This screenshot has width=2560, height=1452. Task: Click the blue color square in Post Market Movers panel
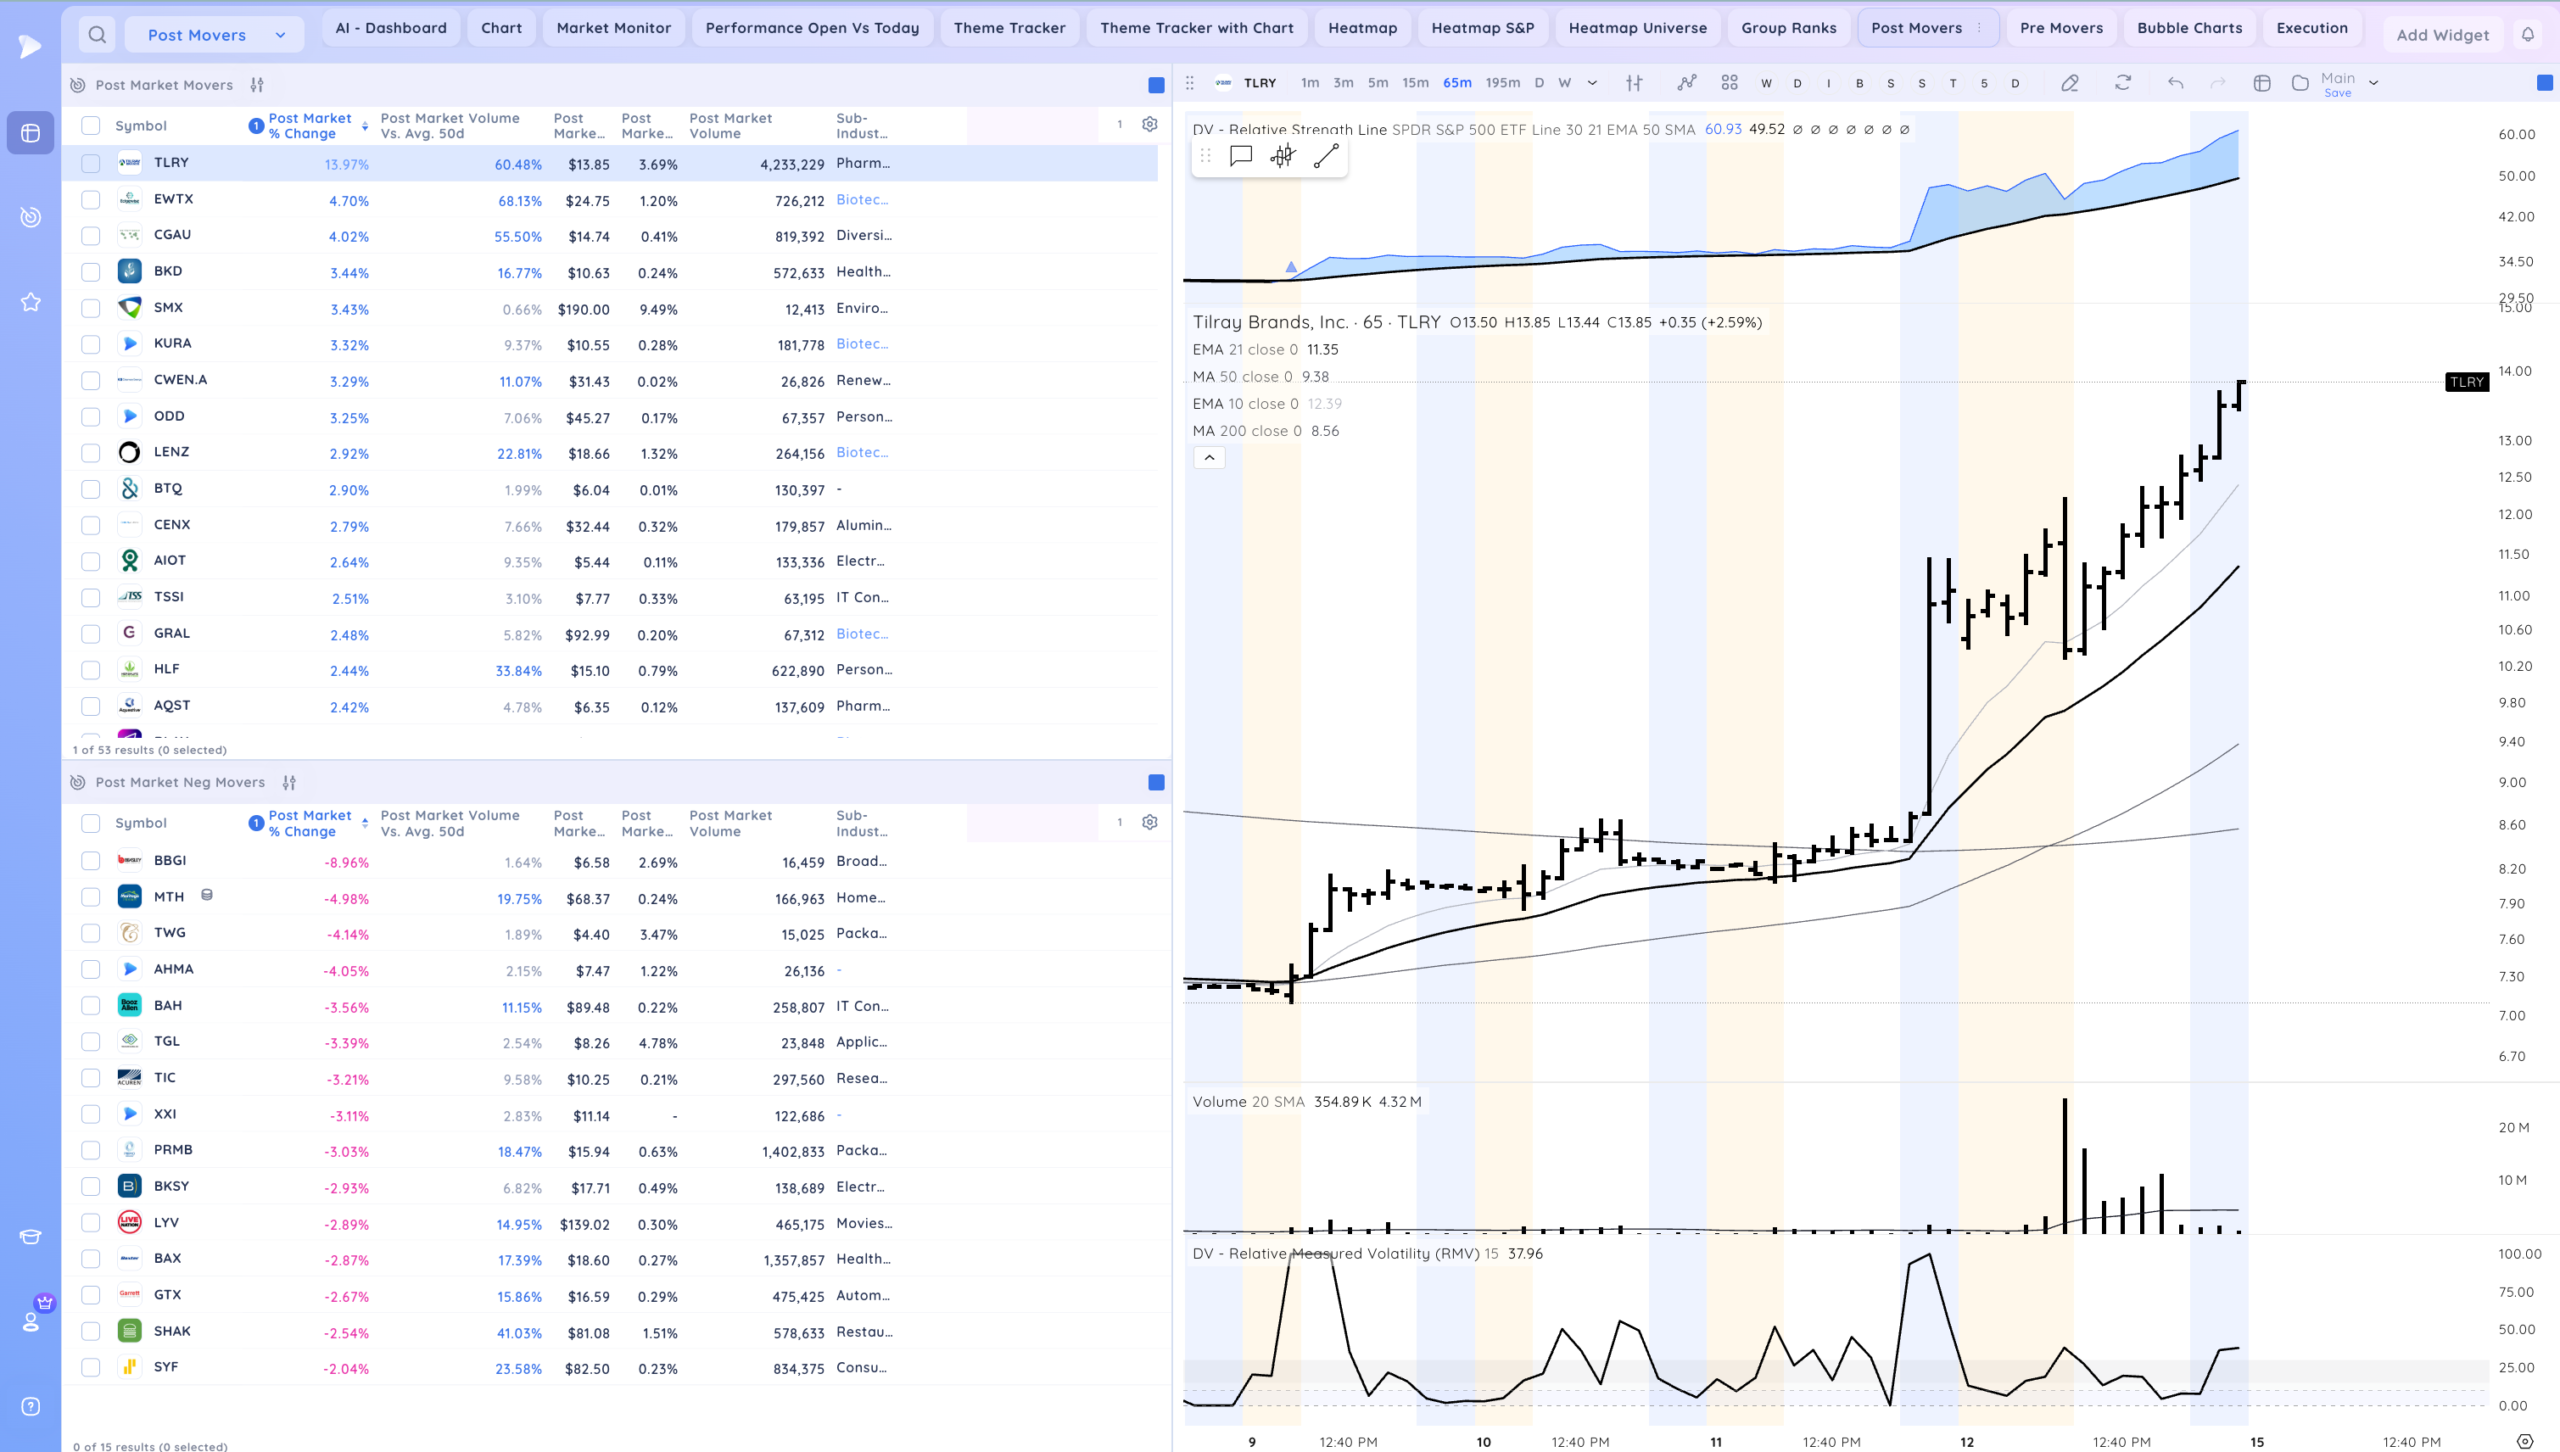coord(1156,85)
